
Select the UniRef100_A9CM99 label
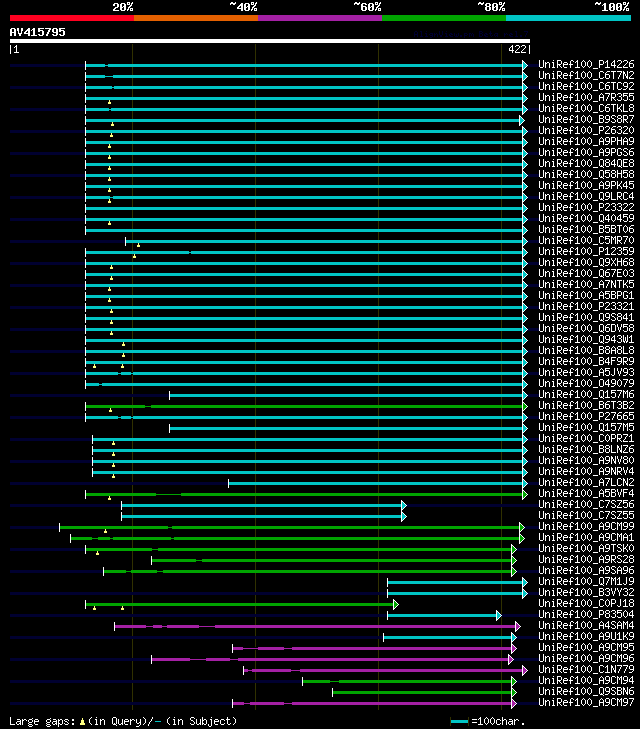click(586, 526)
